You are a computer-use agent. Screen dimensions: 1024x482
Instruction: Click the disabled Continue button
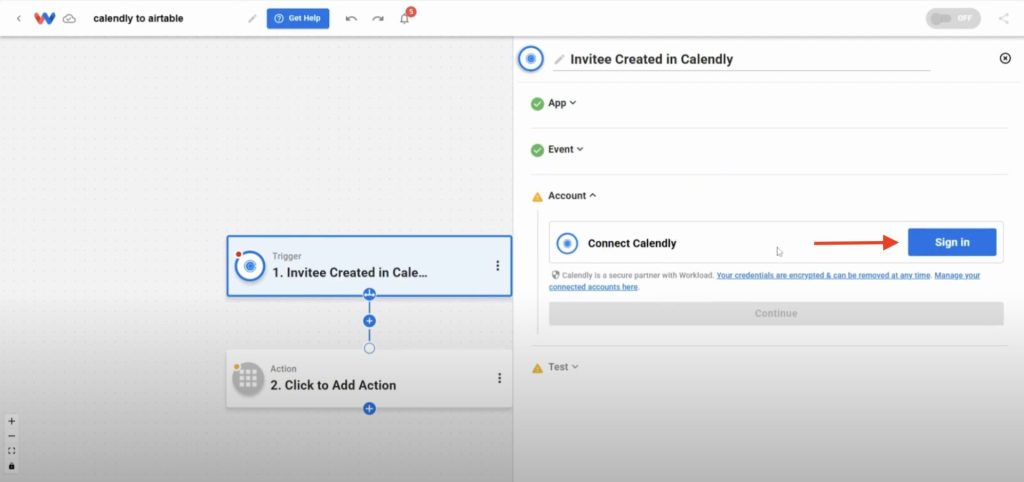point(776,313)
